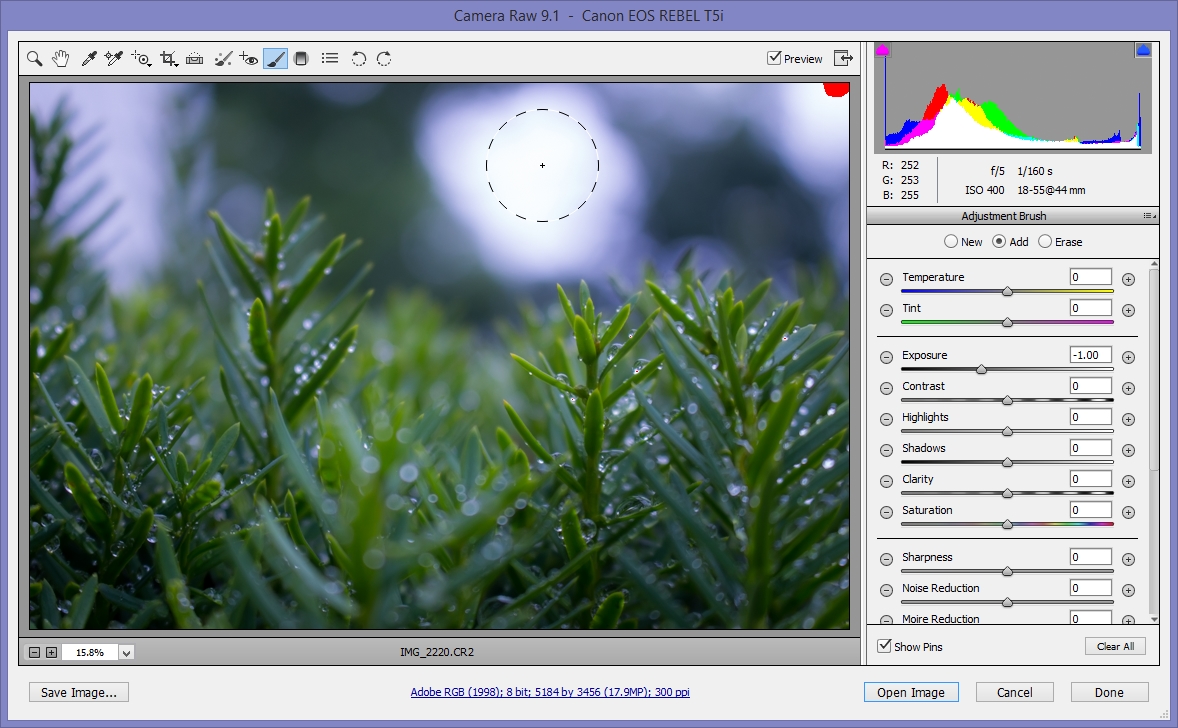Select the New brush mode radio button

950,241
